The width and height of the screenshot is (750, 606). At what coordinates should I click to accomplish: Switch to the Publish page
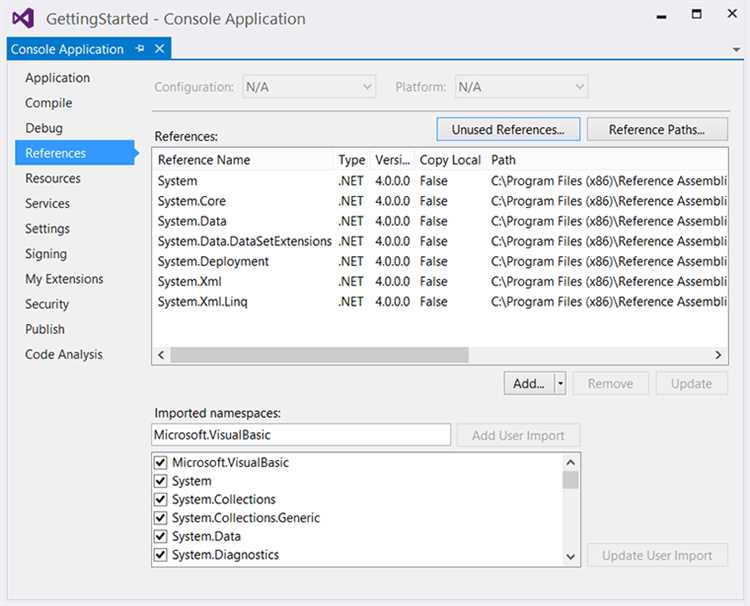44,329
